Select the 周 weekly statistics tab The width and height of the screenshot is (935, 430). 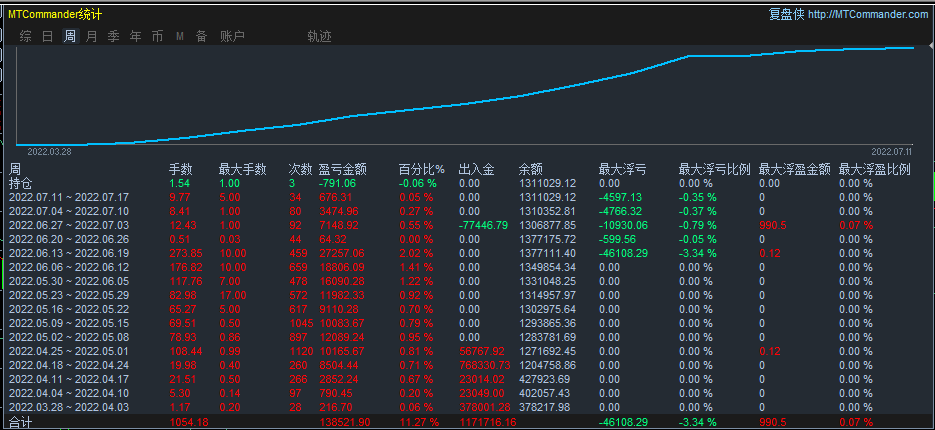coord(69,36)
